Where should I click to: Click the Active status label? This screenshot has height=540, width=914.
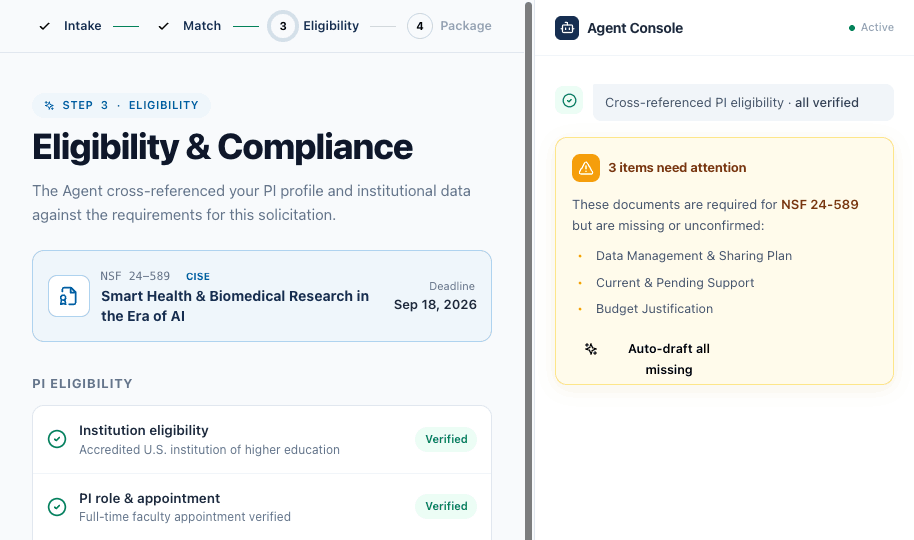pos(877,27)
